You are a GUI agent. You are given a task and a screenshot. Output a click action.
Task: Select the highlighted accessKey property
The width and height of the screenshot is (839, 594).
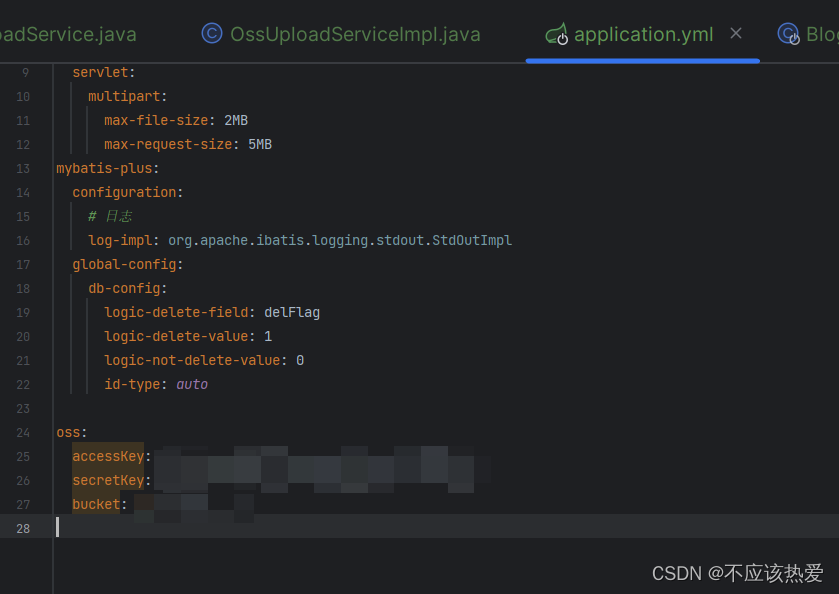click(x=106, y=456)
